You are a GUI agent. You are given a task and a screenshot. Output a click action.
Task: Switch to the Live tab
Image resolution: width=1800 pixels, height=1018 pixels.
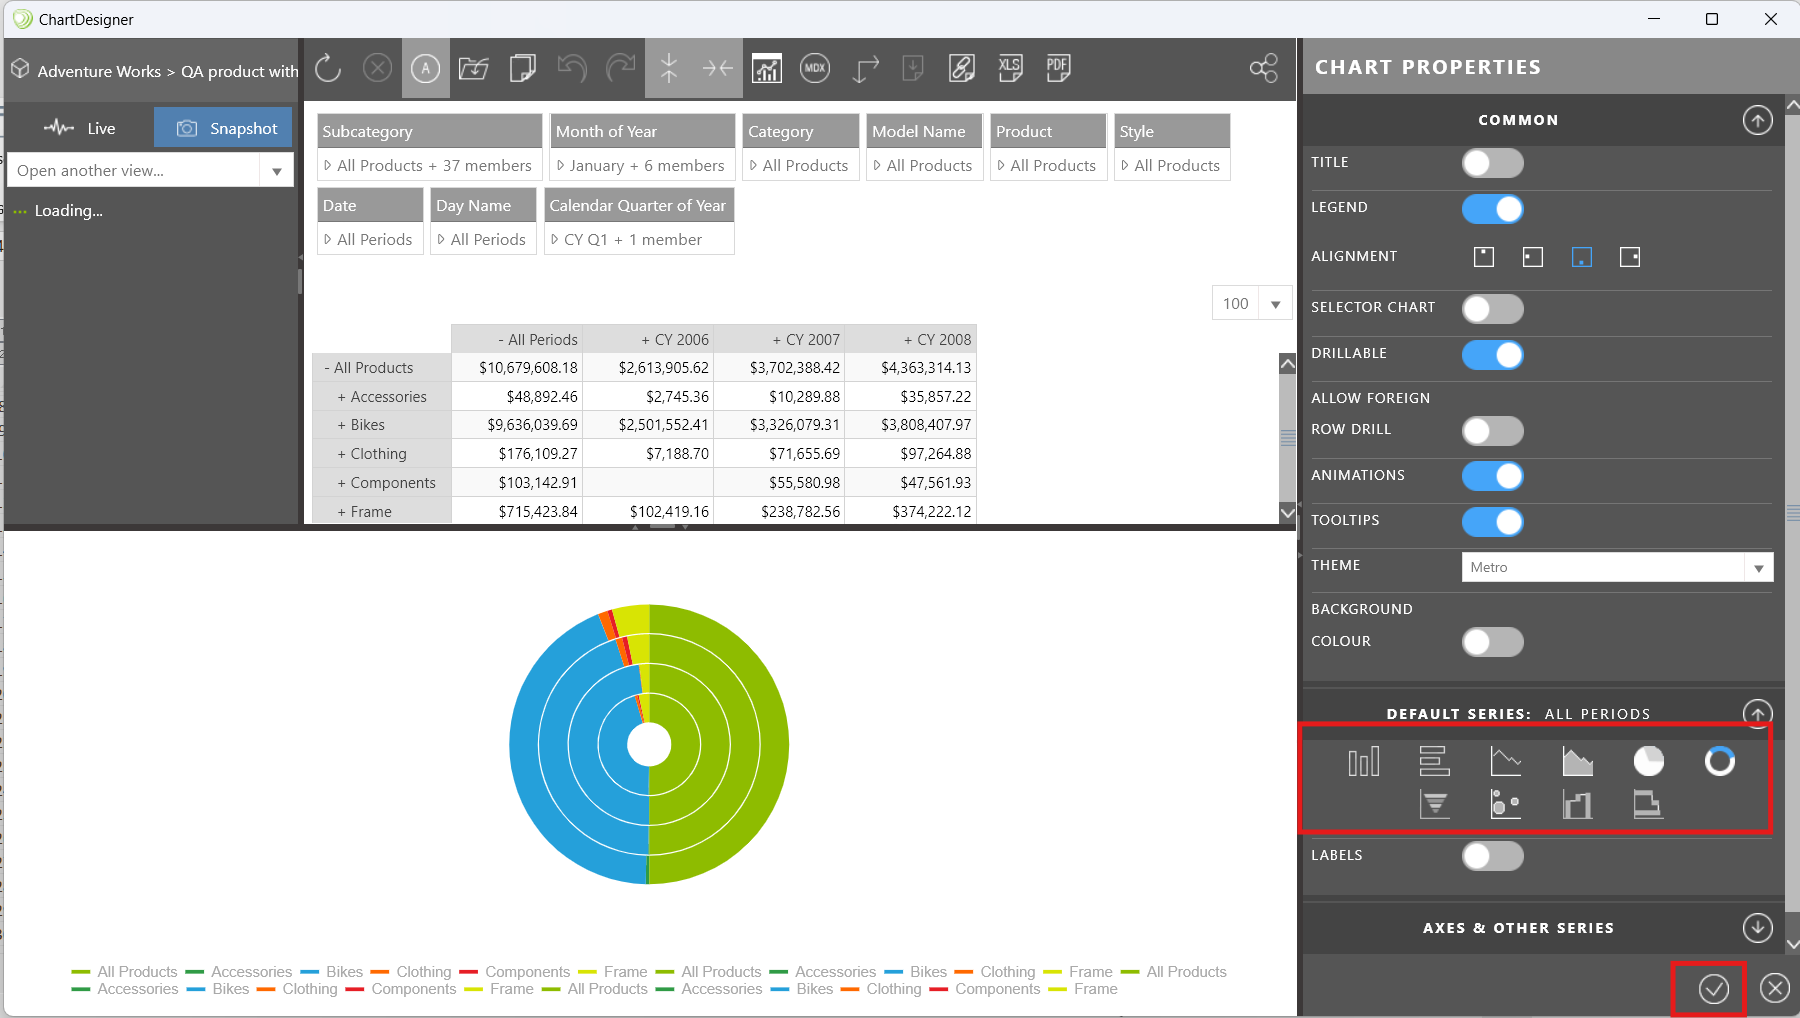click(x=80, y=128)
